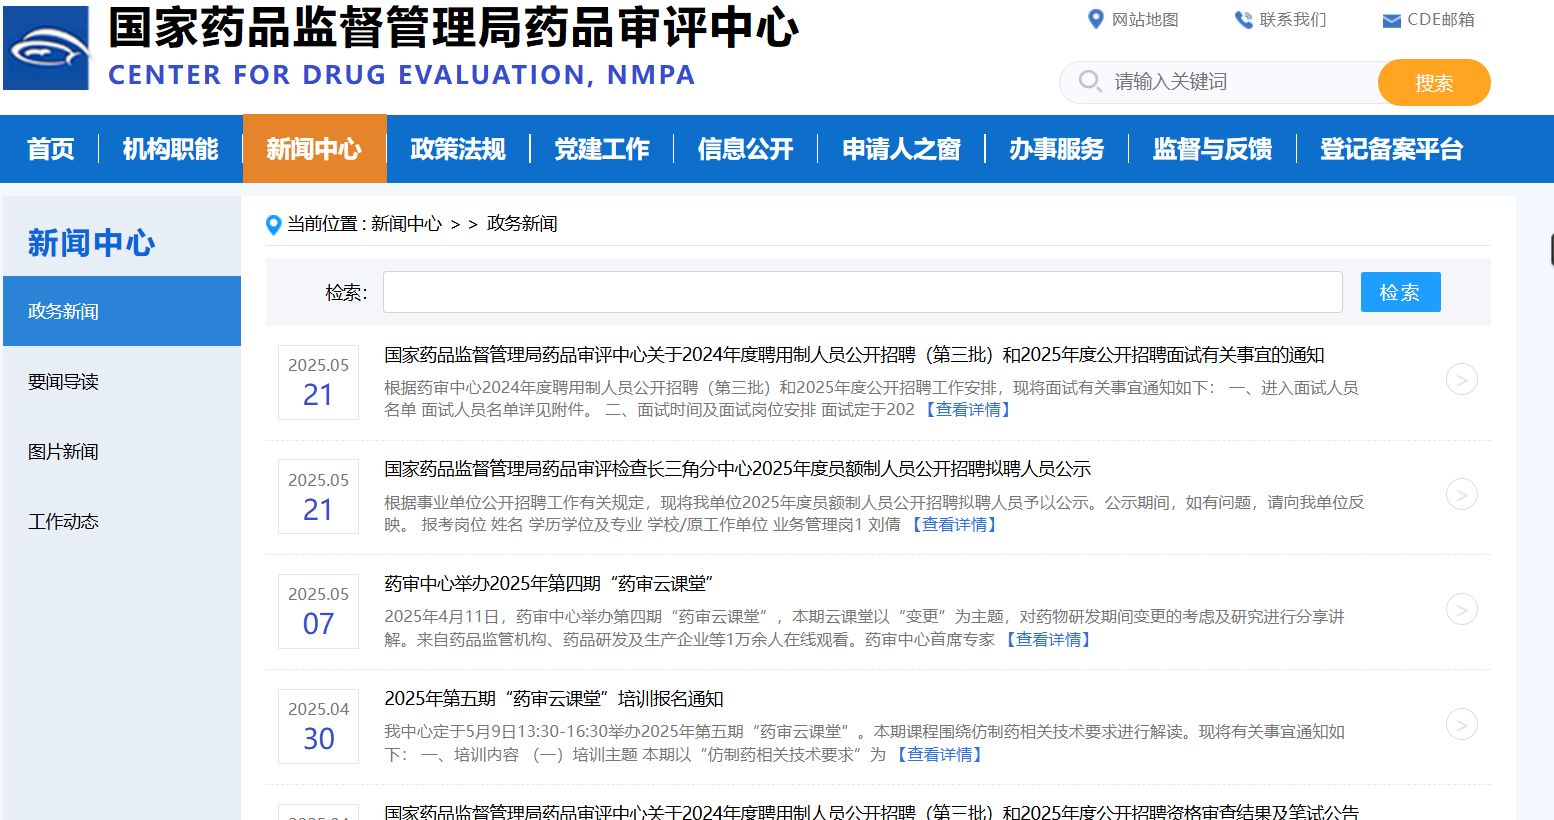Select 要闻导读 in sidebar

[x=122, y=381]
